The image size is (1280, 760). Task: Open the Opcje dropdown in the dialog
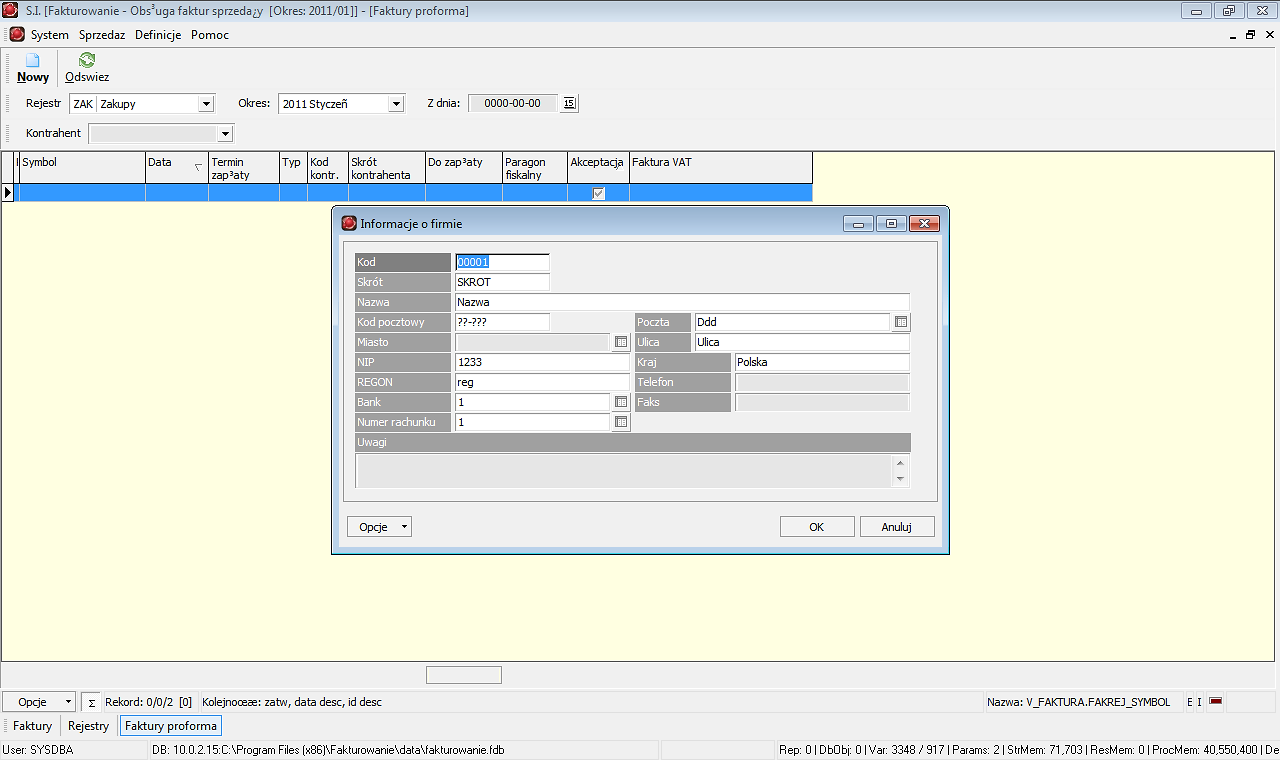point(379,527)
